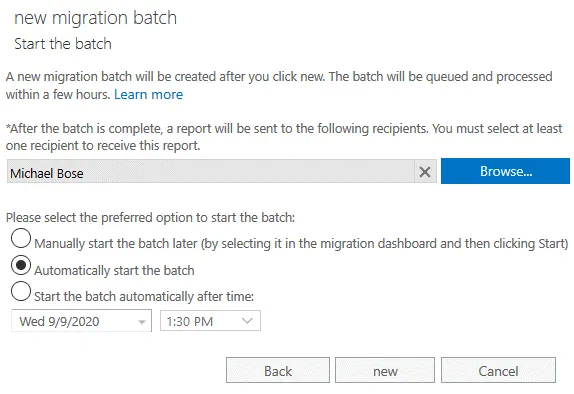The width and height of the screenshot is (574, 394).
Task: Click the Start the batch subtitle
Action: [x=63, y=44]
